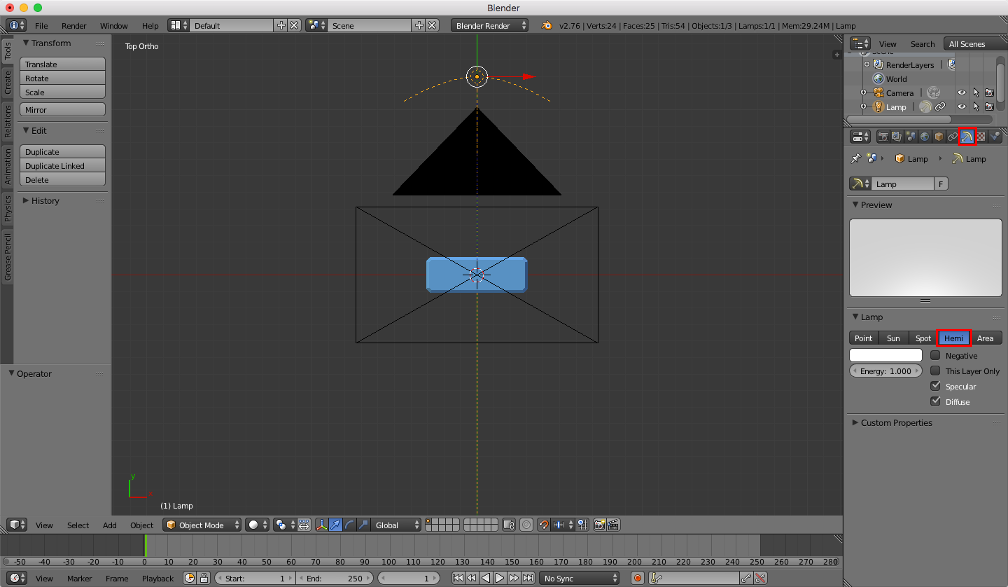This screenshot has width=1008, height=587.
Task: Click the End frame field
Action: point(334,578)
